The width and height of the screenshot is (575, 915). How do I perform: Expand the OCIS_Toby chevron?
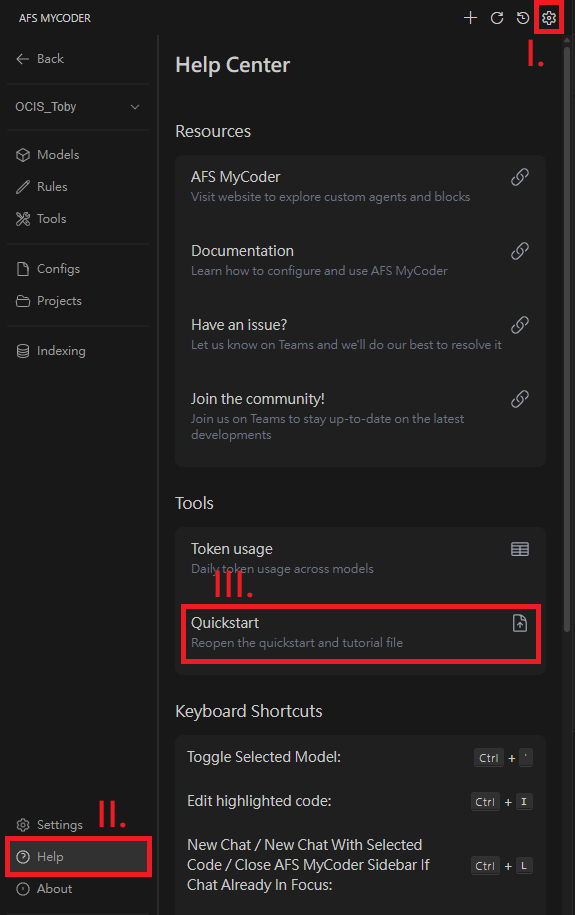pyautogui.click(x=135, y=107)
